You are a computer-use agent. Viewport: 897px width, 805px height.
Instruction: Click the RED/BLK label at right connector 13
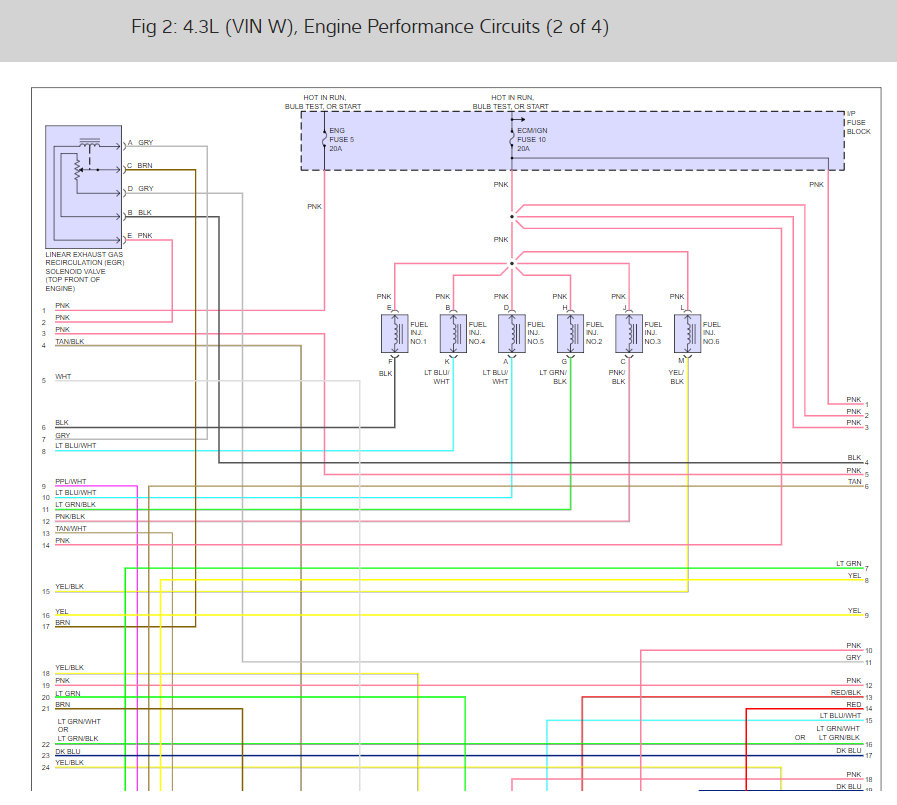coord(846,692)
